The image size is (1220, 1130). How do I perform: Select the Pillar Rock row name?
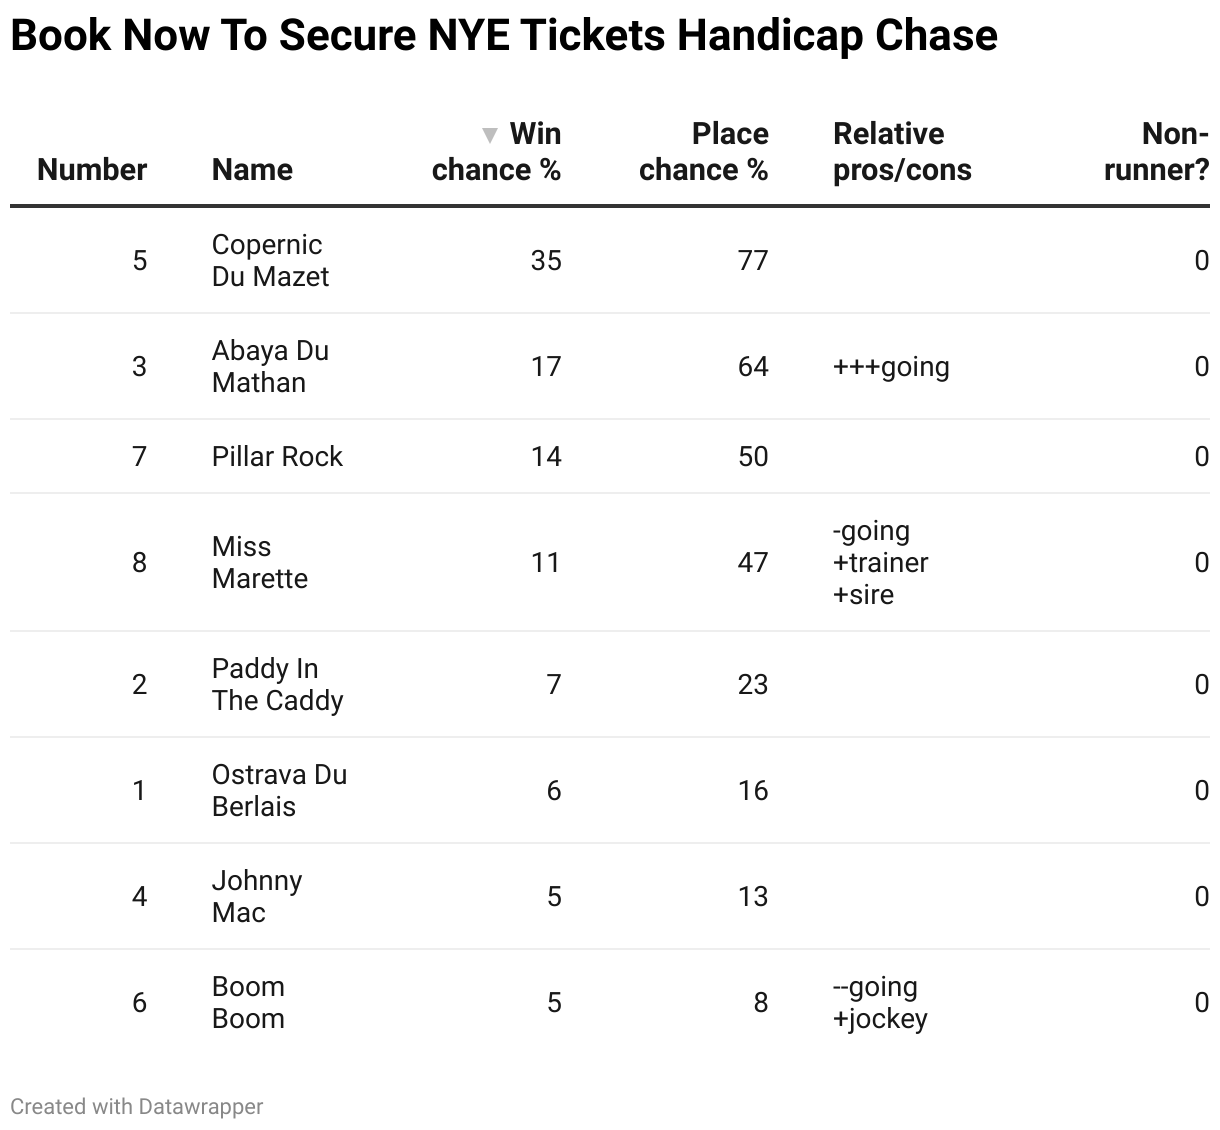(x=277, y=456)
